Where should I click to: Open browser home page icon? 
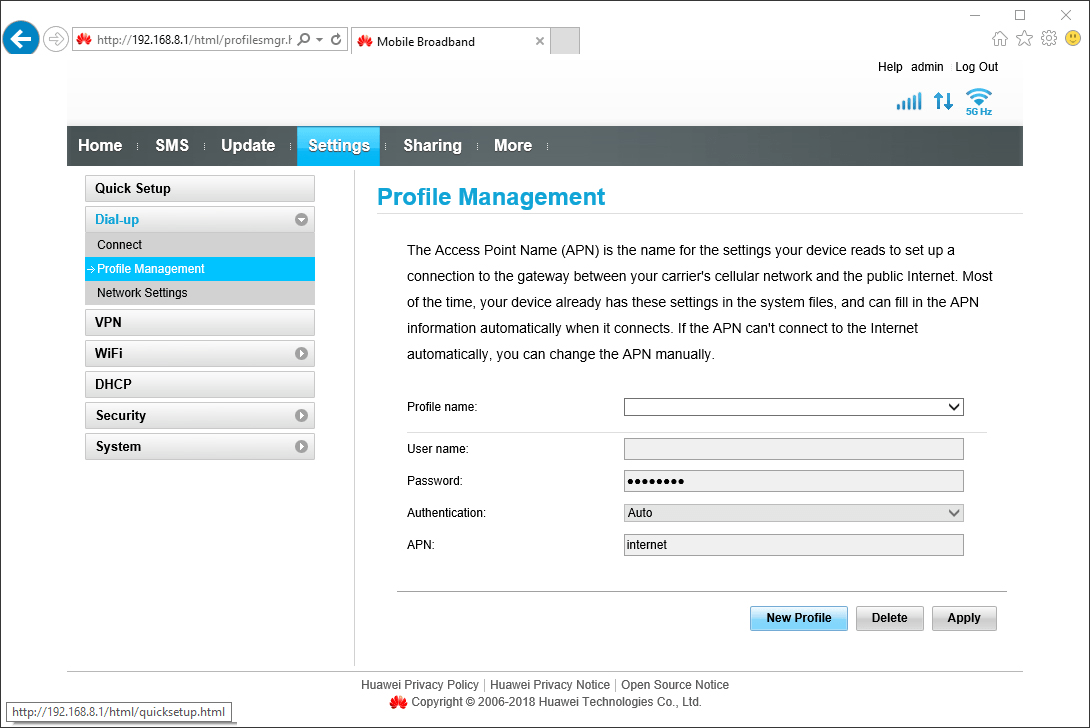point(999,39)
